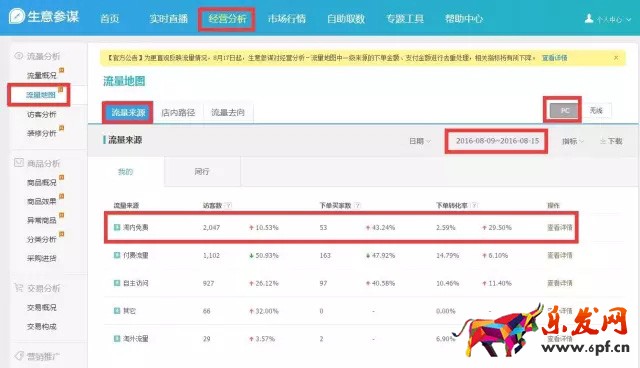The image size is (640, 368).
Task: Click the 商品分析 section icon
Action: click(19, 163)
